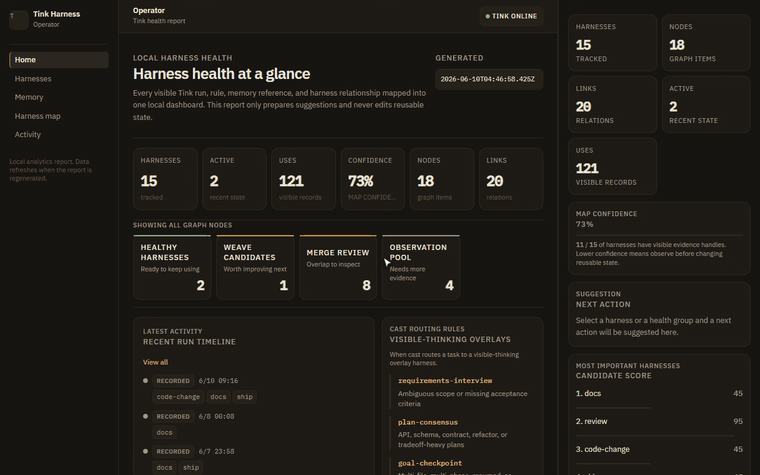
Task: Click the right panel Nodes 18 graph items tile
Action: pyautogui.click(x=706, y=43)
